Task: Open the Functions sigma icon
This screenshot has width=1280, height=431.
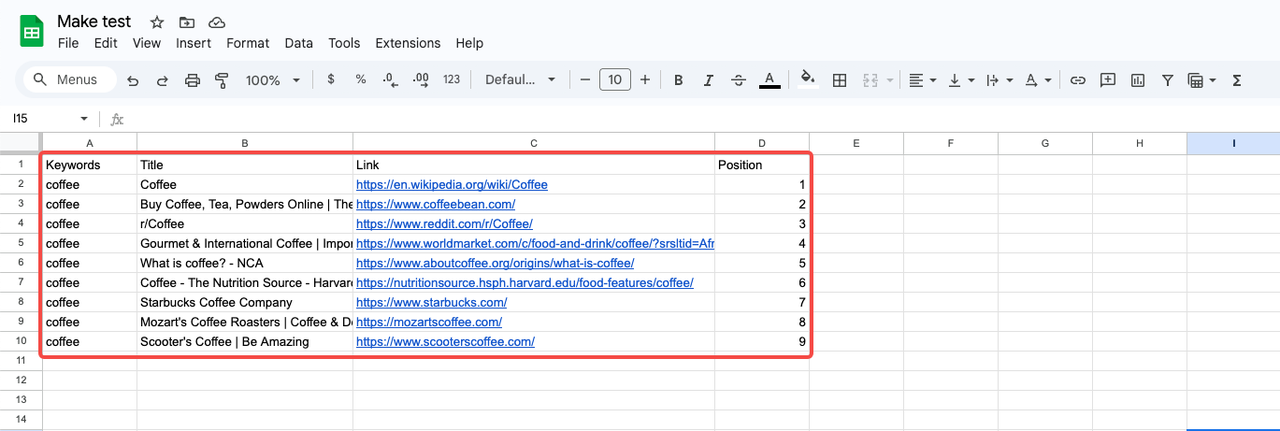Action: tap(1237, 80)
